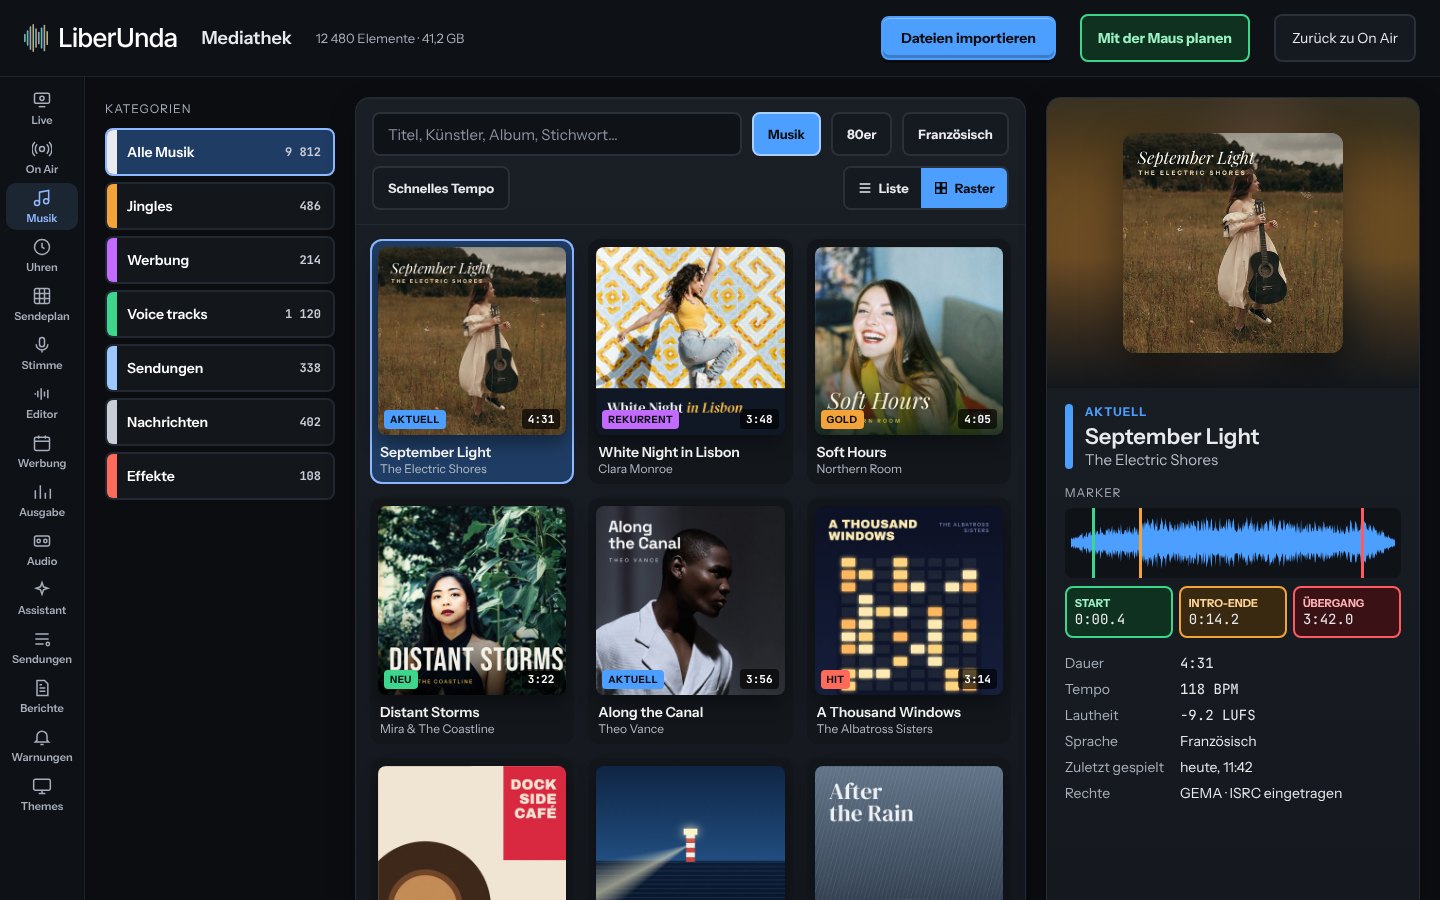1440x900 pixels.
Task: Open Themes monitor icon
Action: [42, 794]
